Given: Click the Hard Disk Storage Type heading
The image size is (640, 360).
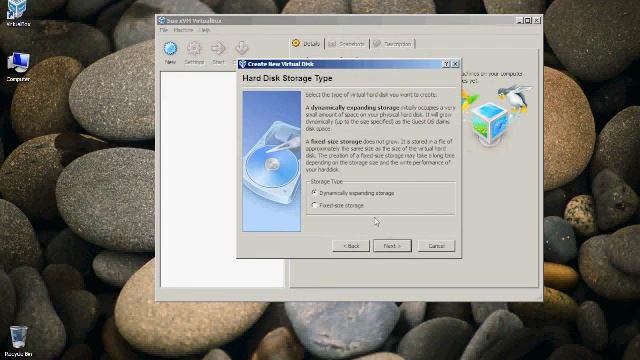Looking at the screenshot, I should (x=287, y=78).
